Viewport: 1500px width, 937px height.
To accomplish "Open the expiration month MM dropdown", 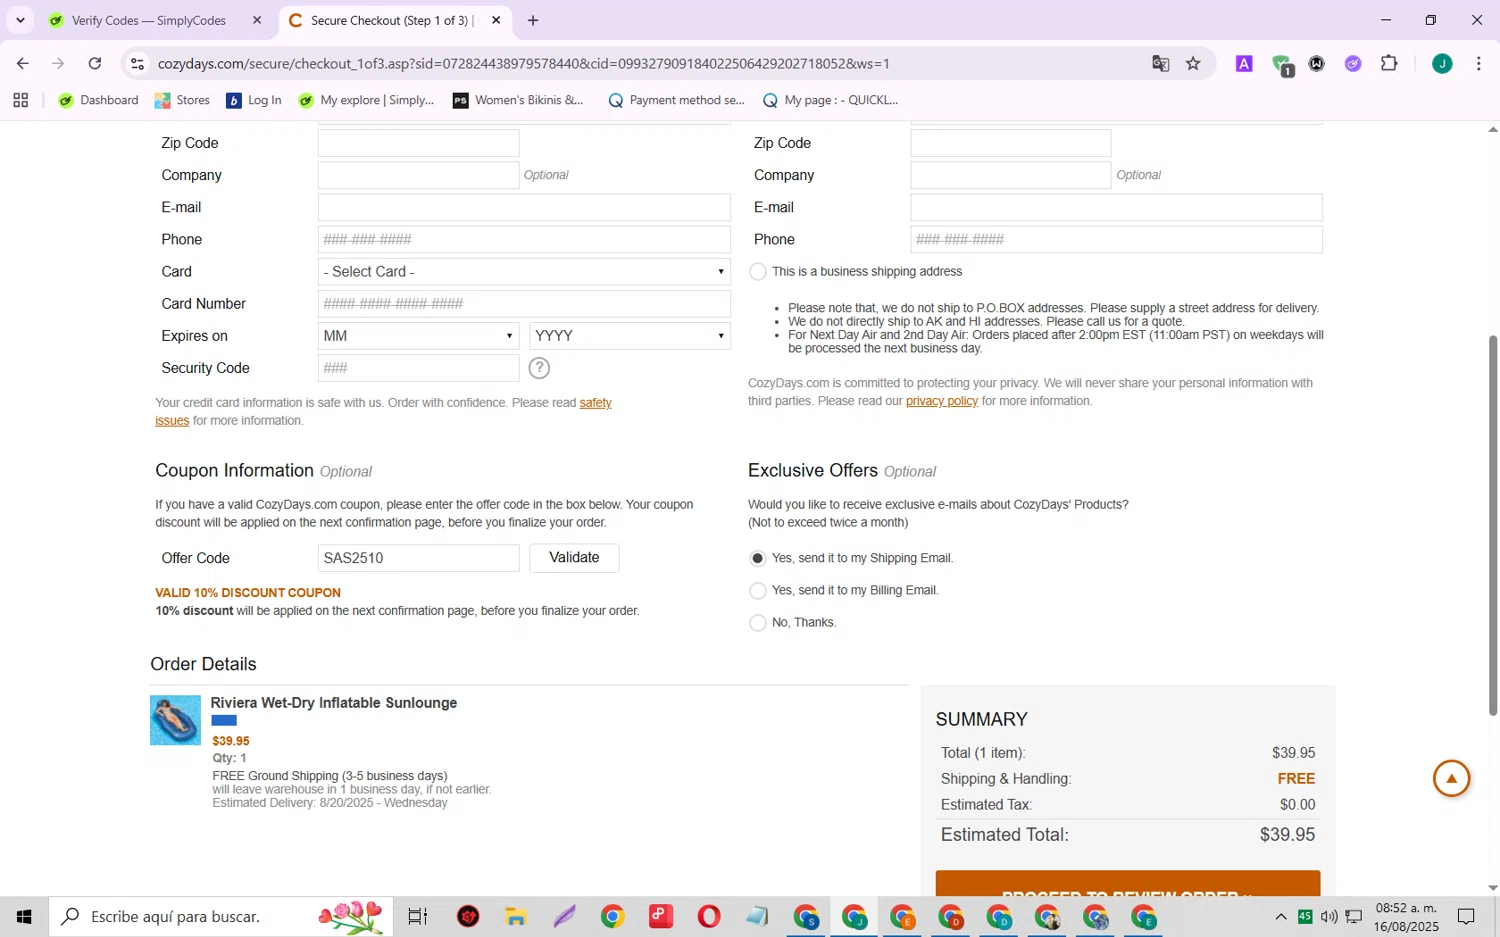I will click(x=418, y=336).
